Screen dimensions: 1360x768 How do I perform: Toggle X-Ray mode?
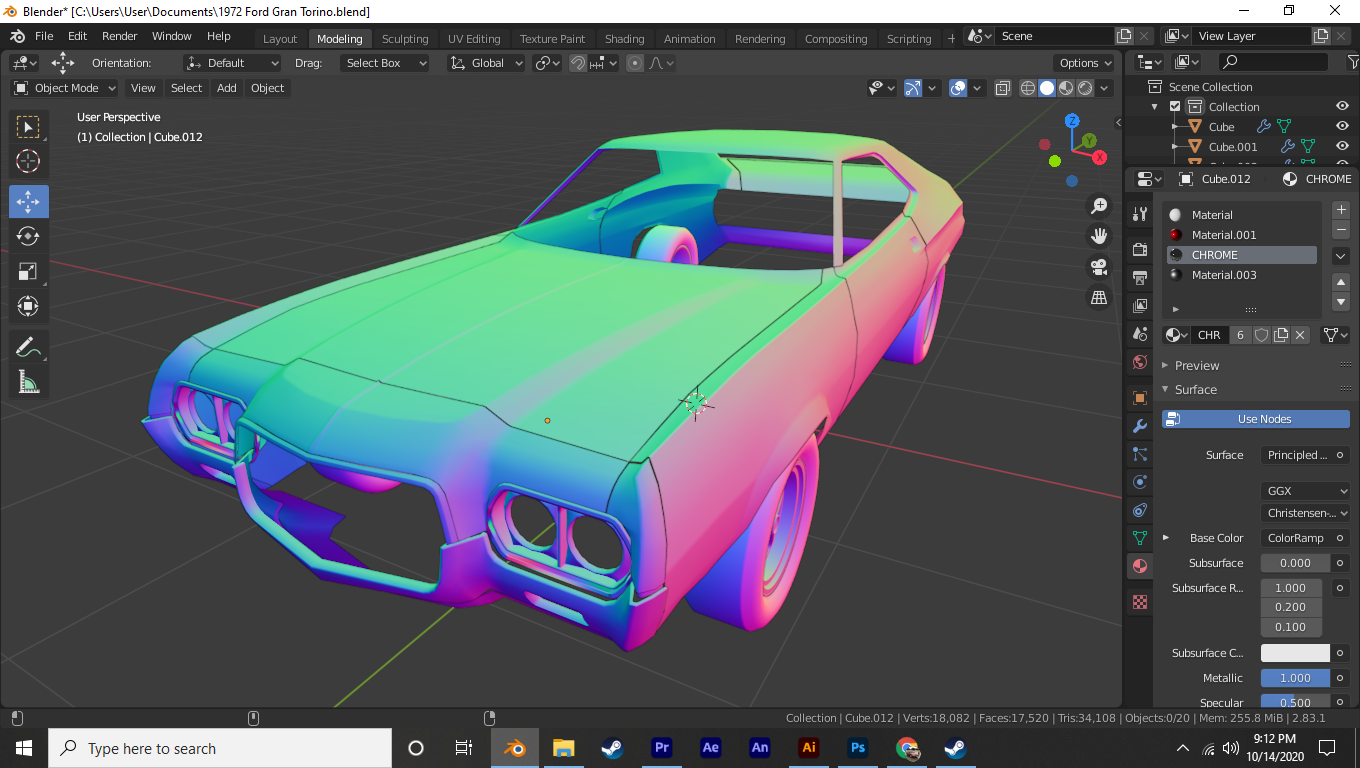point(1003,88)
